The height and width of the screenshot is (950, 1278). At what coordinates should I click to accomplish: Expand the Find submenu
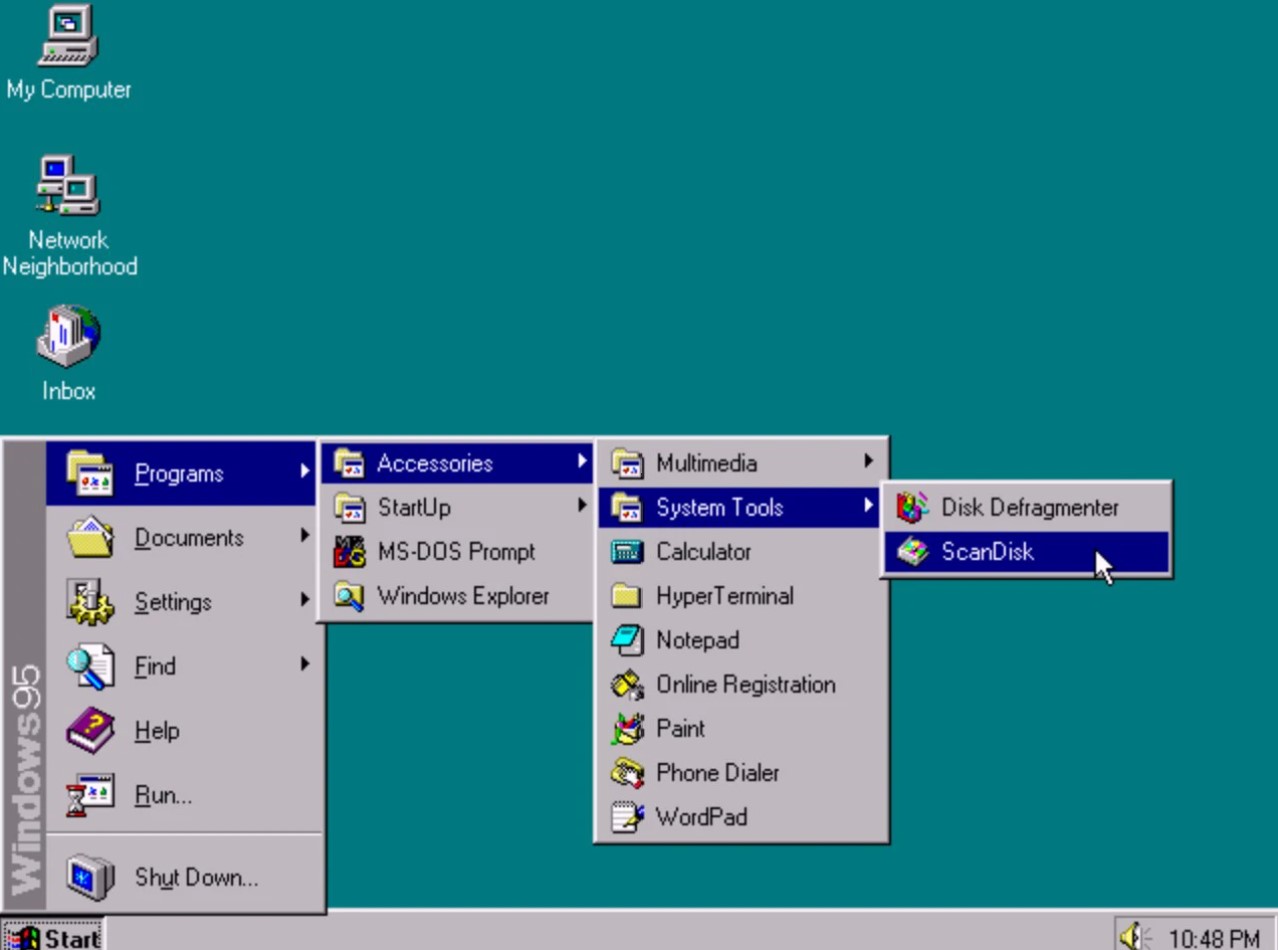pos(155,666)
